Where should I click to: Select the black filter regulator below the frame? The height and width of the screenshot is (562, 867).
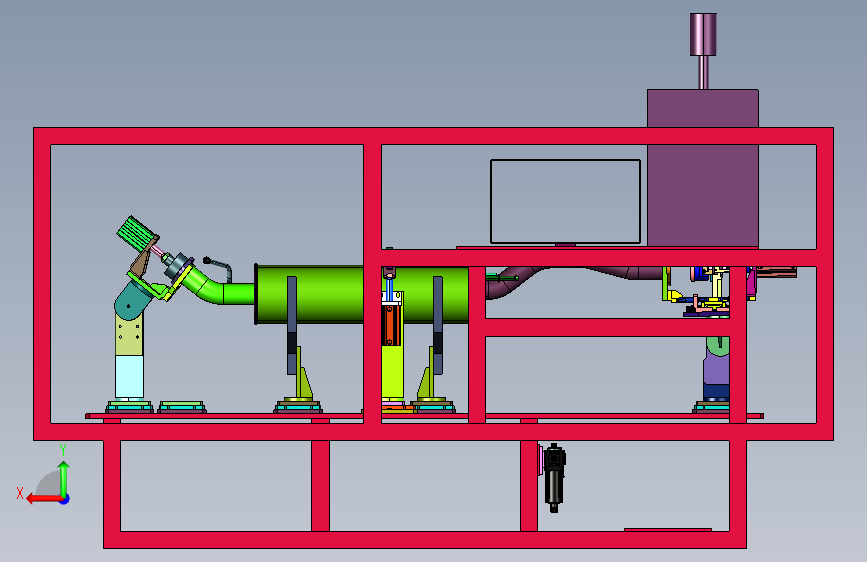(x=554, y=478)
